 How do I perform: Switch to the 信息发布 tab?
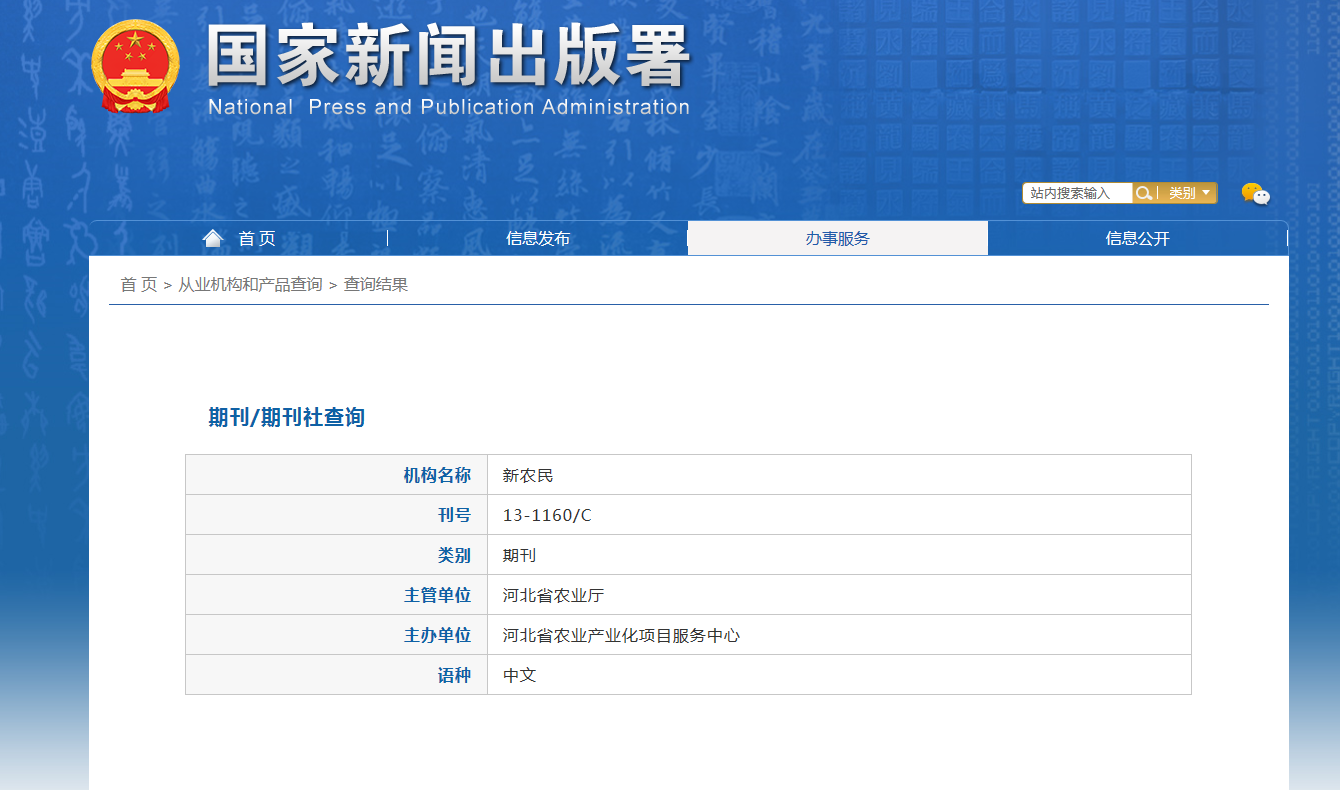(x=537, y=238)
